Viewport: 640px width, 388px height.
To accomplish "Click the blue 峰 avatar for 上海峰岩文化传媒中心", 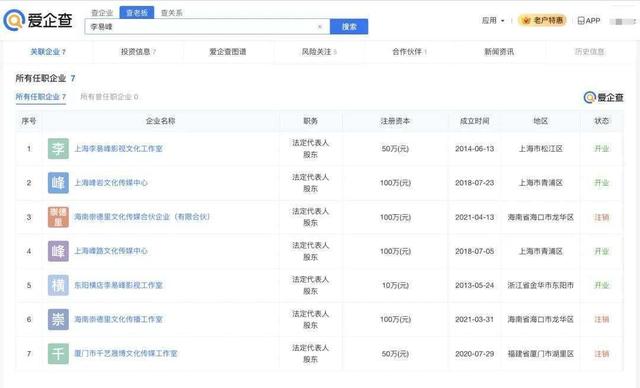I will [x=58, y=183].
